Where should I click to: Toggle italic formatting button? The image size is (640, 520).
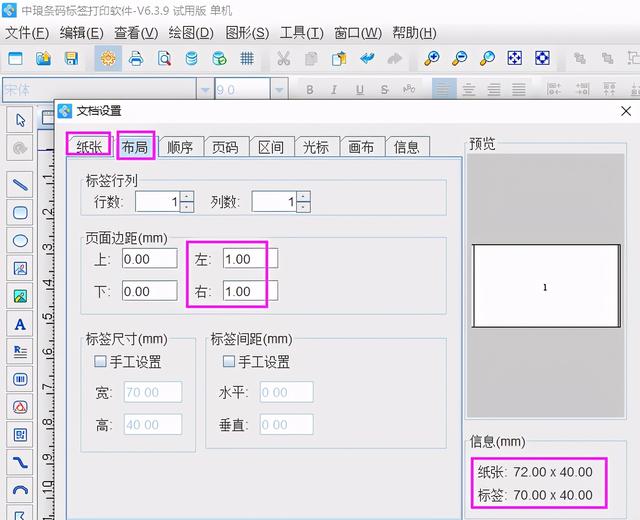[334, 89]
